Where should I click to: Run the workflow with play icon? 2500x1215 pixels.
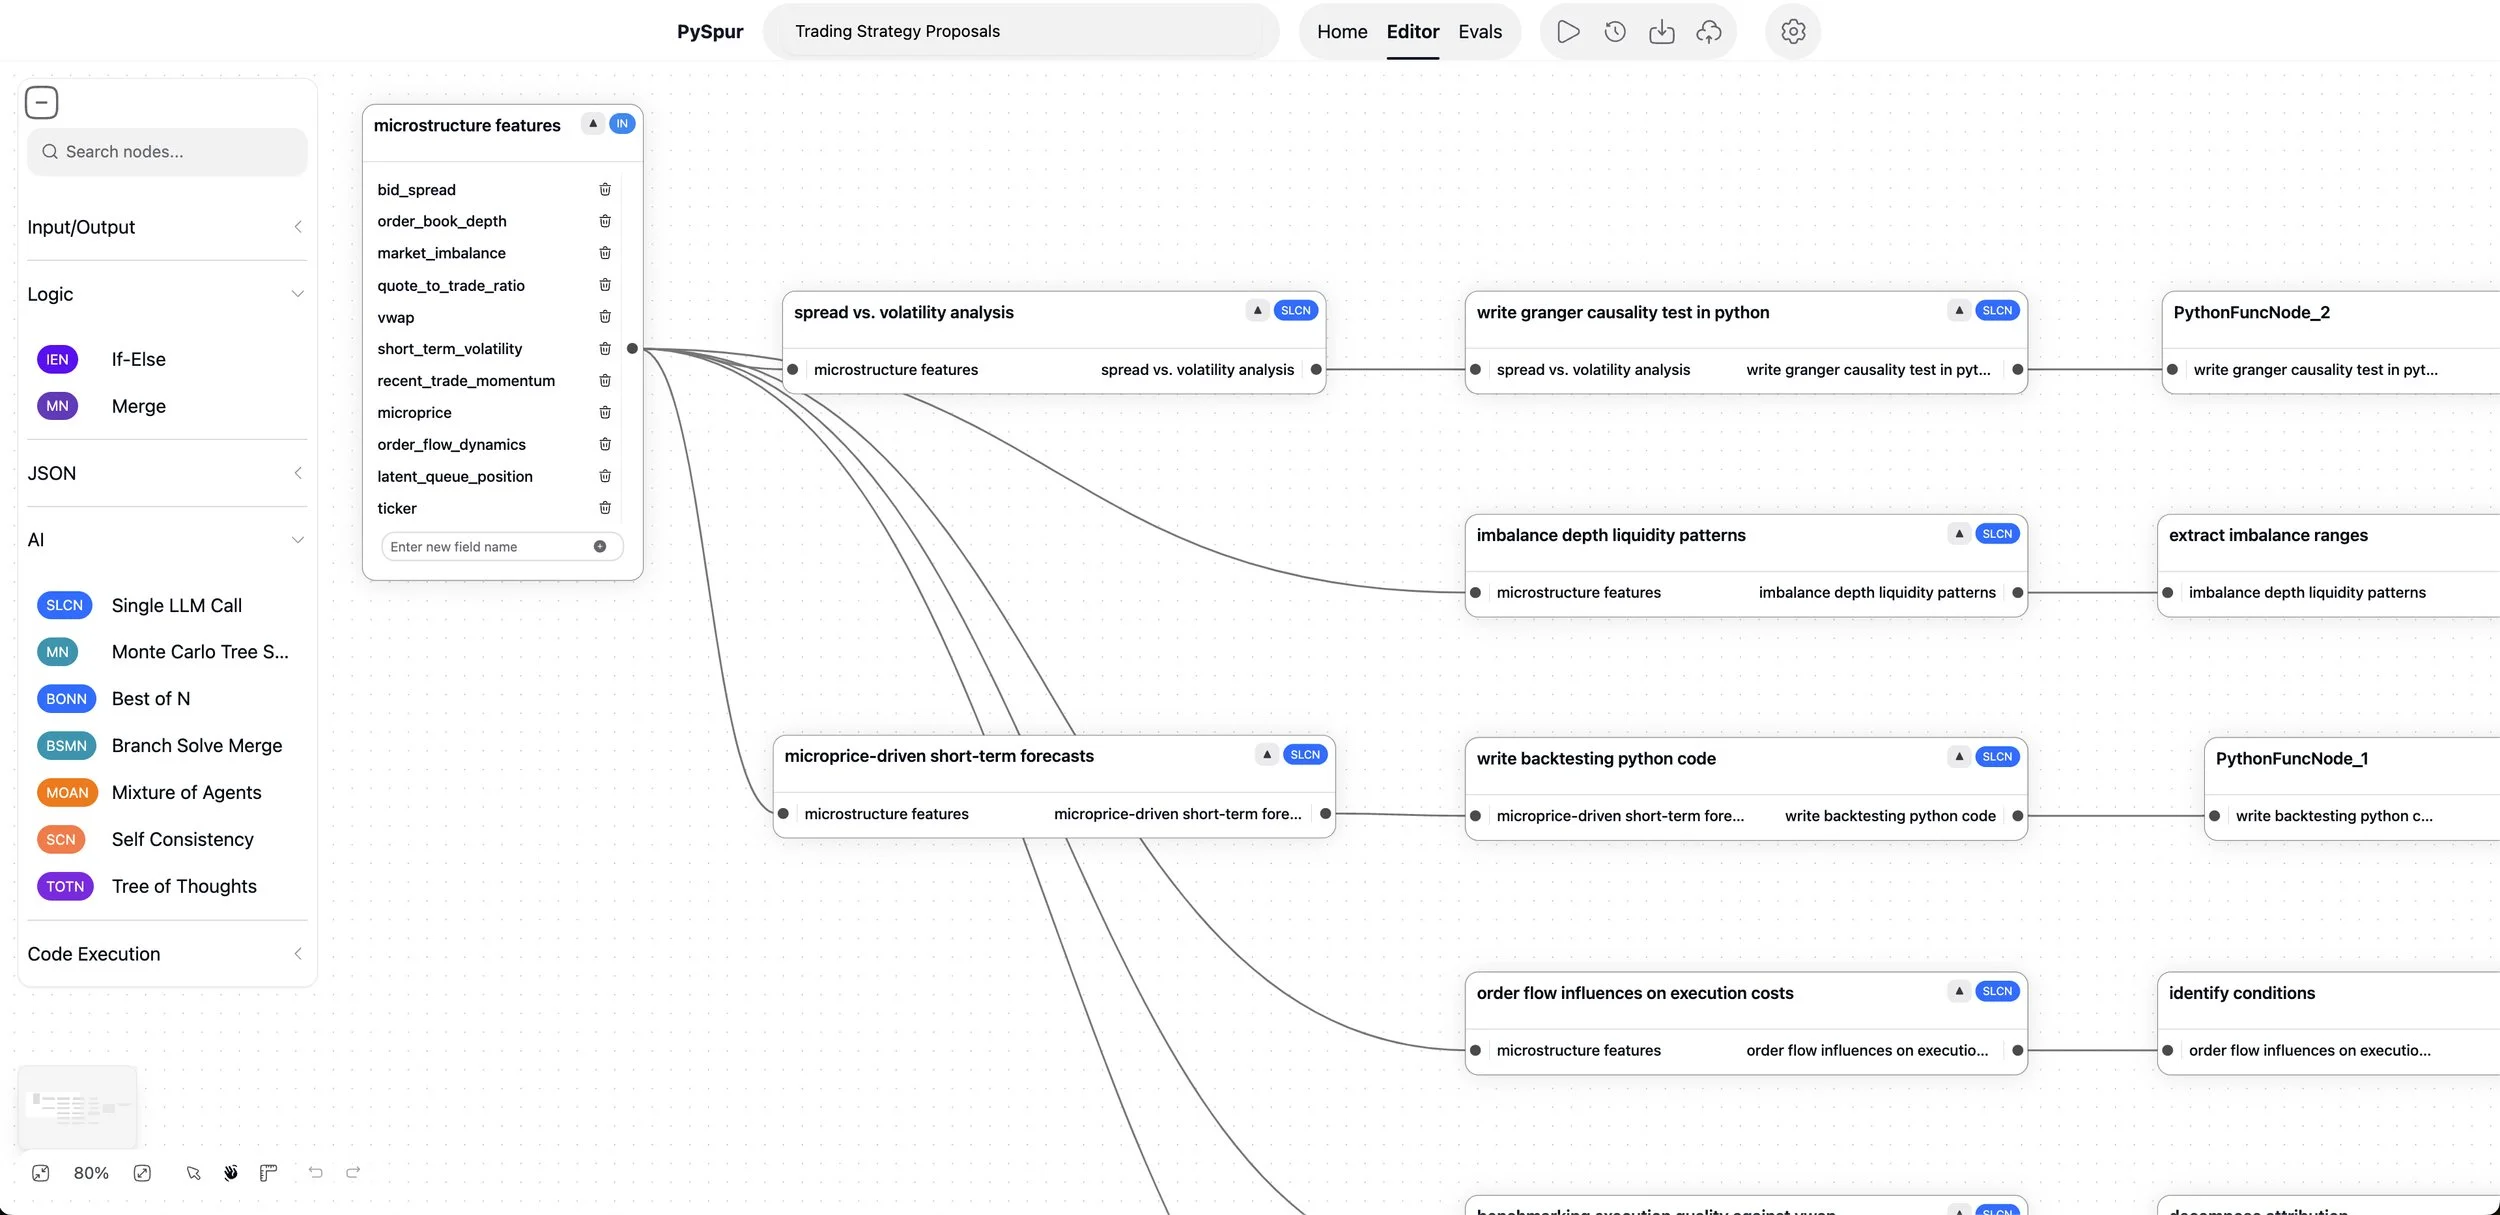(1568, 32)
